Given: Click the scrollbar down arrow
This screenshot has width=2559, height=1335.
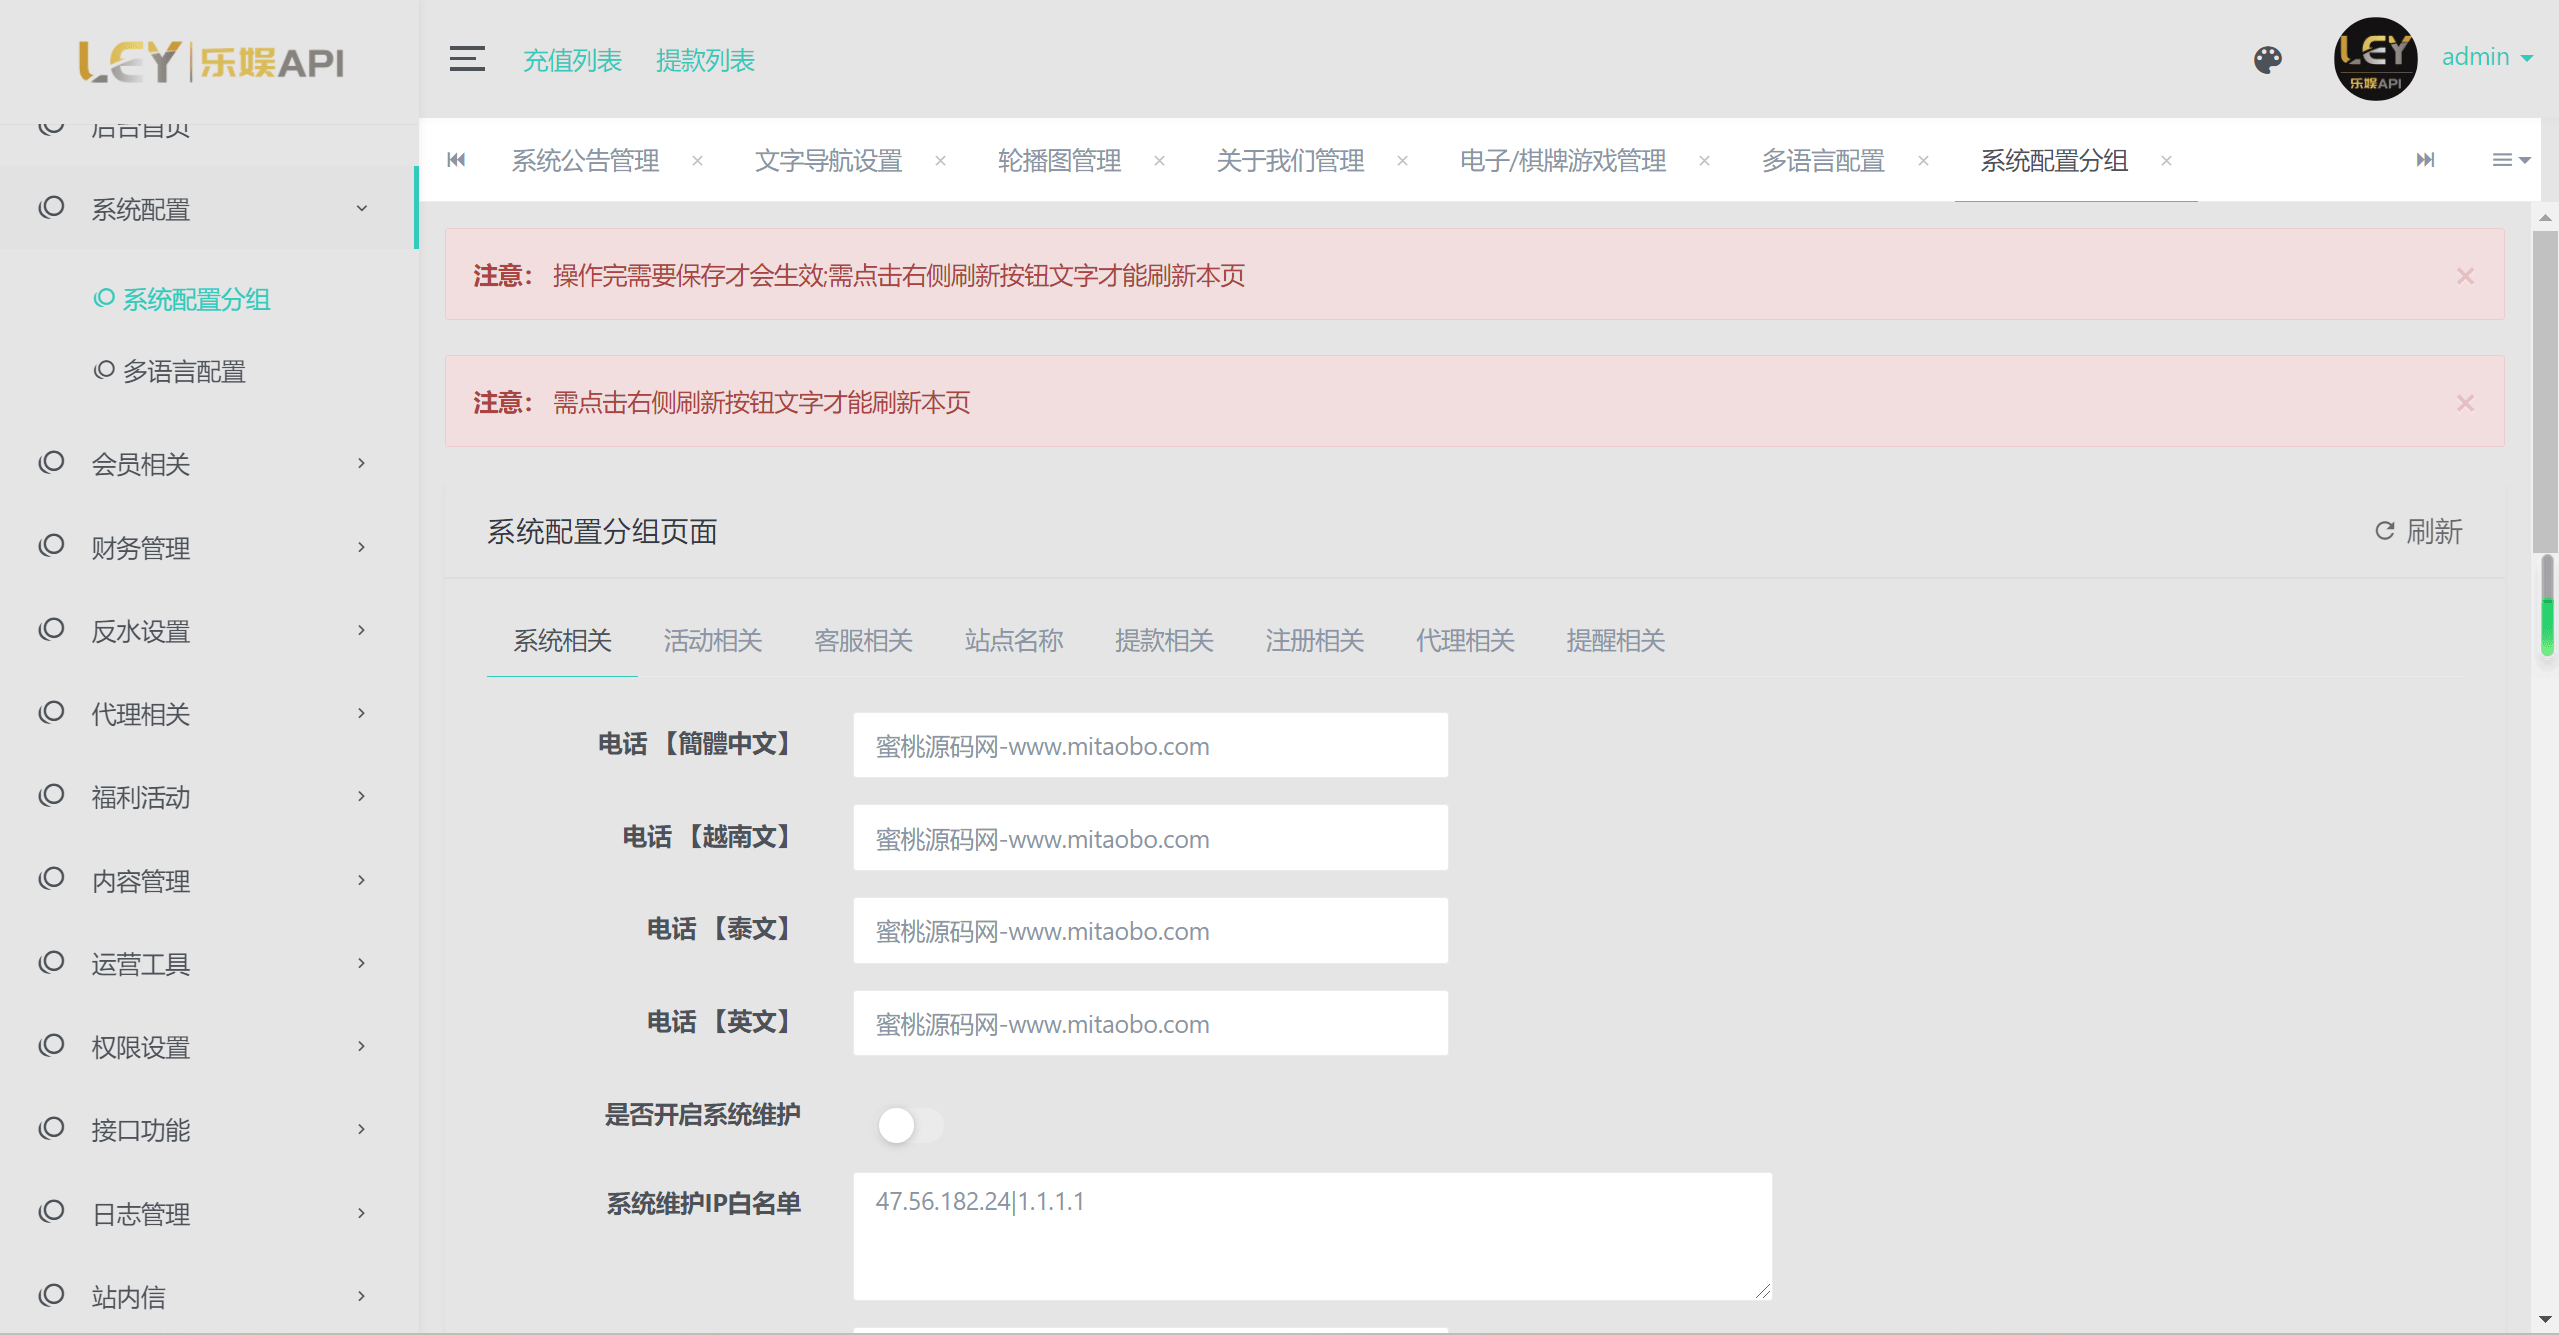Looking at the screenshot, I should [2545, 1320].
